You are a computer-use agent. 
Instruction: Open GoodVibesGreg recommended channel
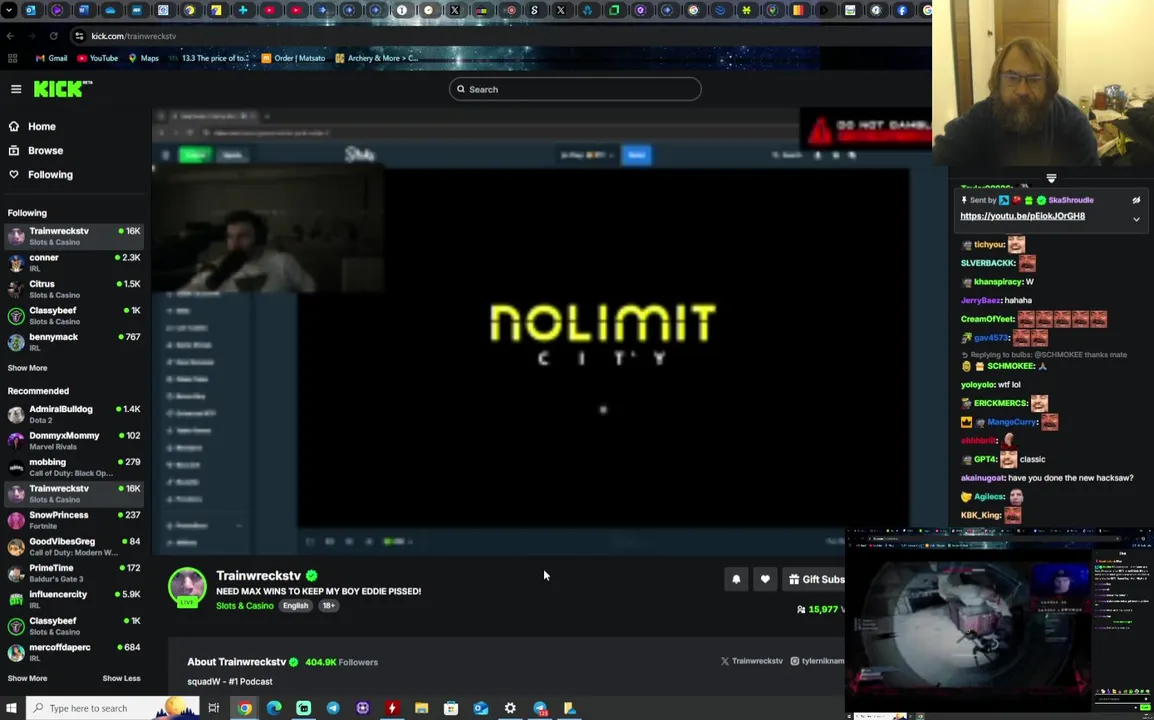point(74,547)
